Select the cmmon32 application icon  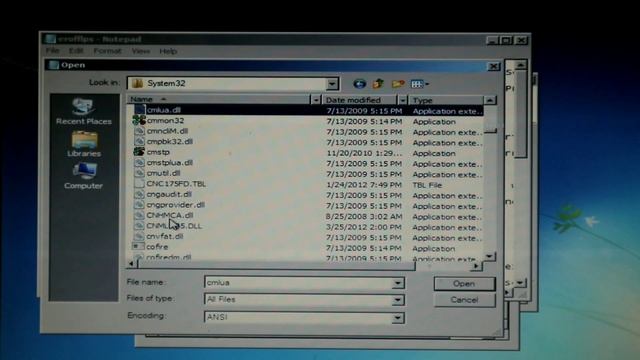(139, 120)
